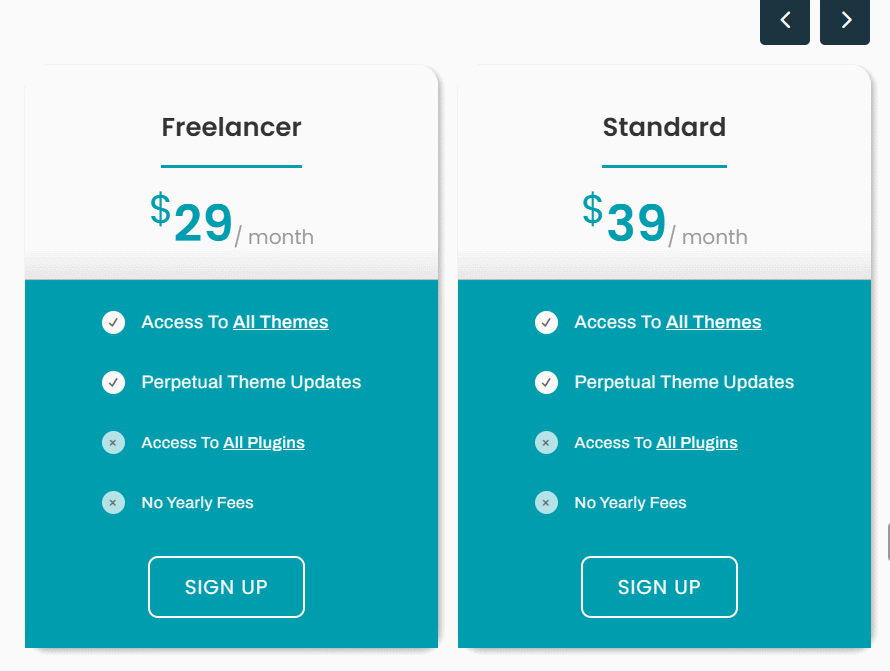Click the X icon beside Freelancer All Plugins
Image resolution: width=890 pixels, height=671 pixels.
[x=114, y=443]
